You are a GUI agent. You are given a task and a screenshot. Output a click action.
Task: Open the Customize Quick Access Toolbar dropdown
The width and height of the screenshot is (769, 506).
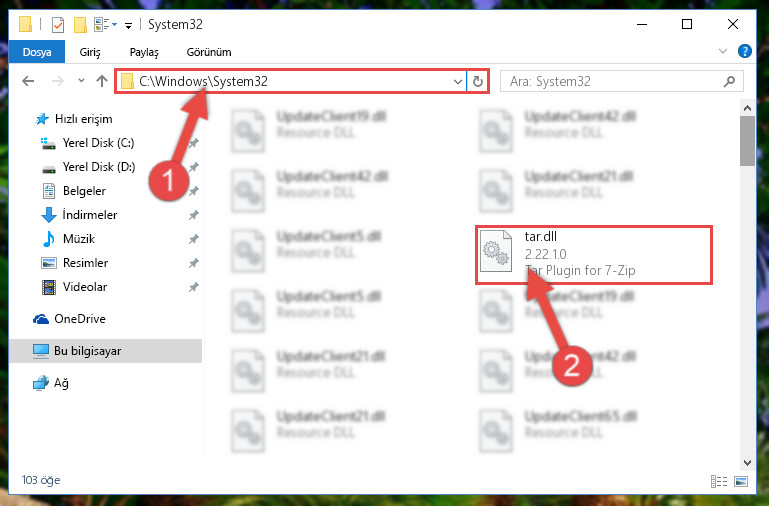click(x=128, y=25)
